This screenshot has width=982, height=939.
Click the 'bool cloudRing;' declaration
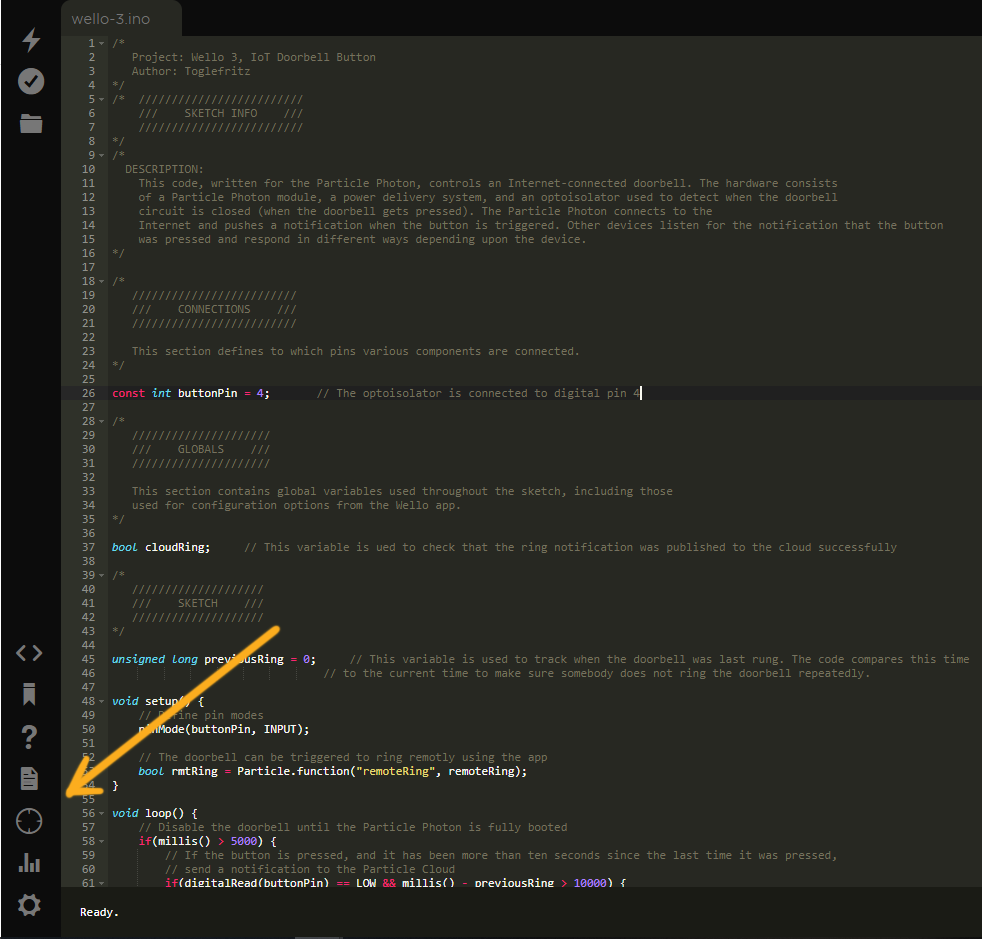point(161,547)
